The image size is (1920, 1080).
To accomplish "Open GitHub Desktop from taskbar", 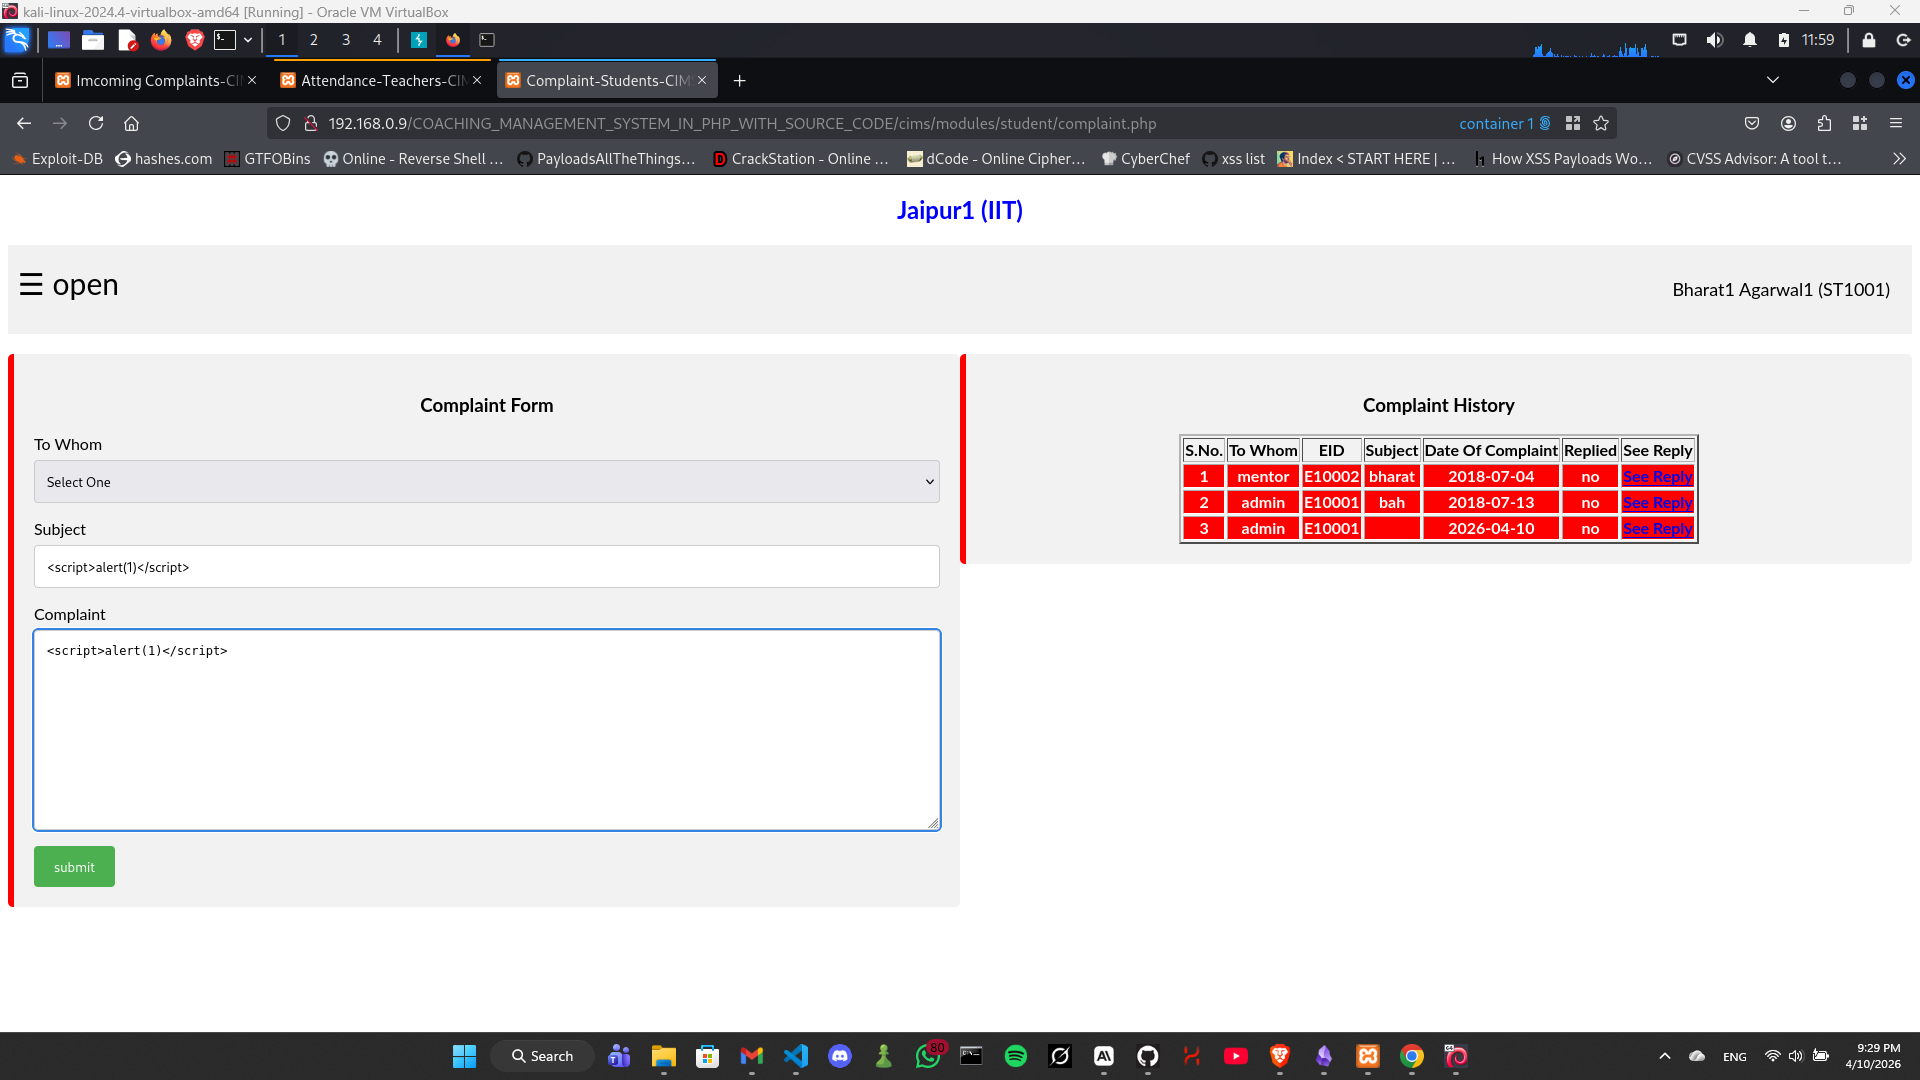I will click(1147, 1056).
